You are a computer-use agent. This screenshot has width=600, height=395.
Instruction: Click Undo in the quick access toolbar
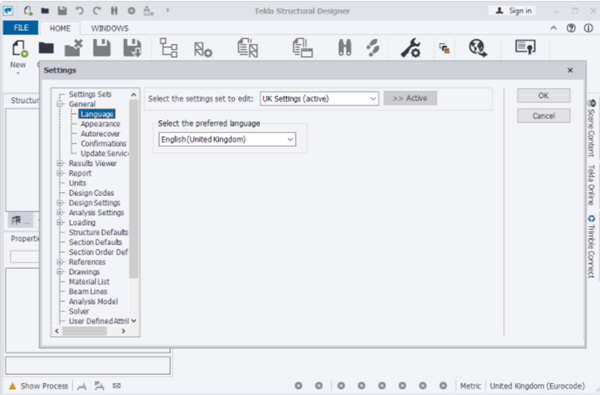point(80,11)
